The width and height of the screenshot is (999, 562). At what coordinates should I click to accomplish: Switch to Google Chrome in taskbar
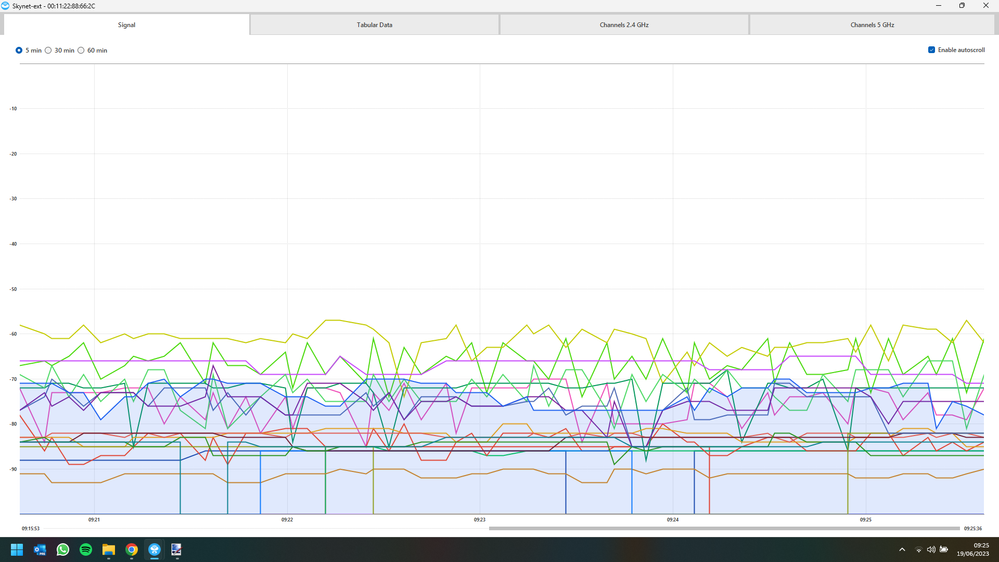click(x=132, y=550)
